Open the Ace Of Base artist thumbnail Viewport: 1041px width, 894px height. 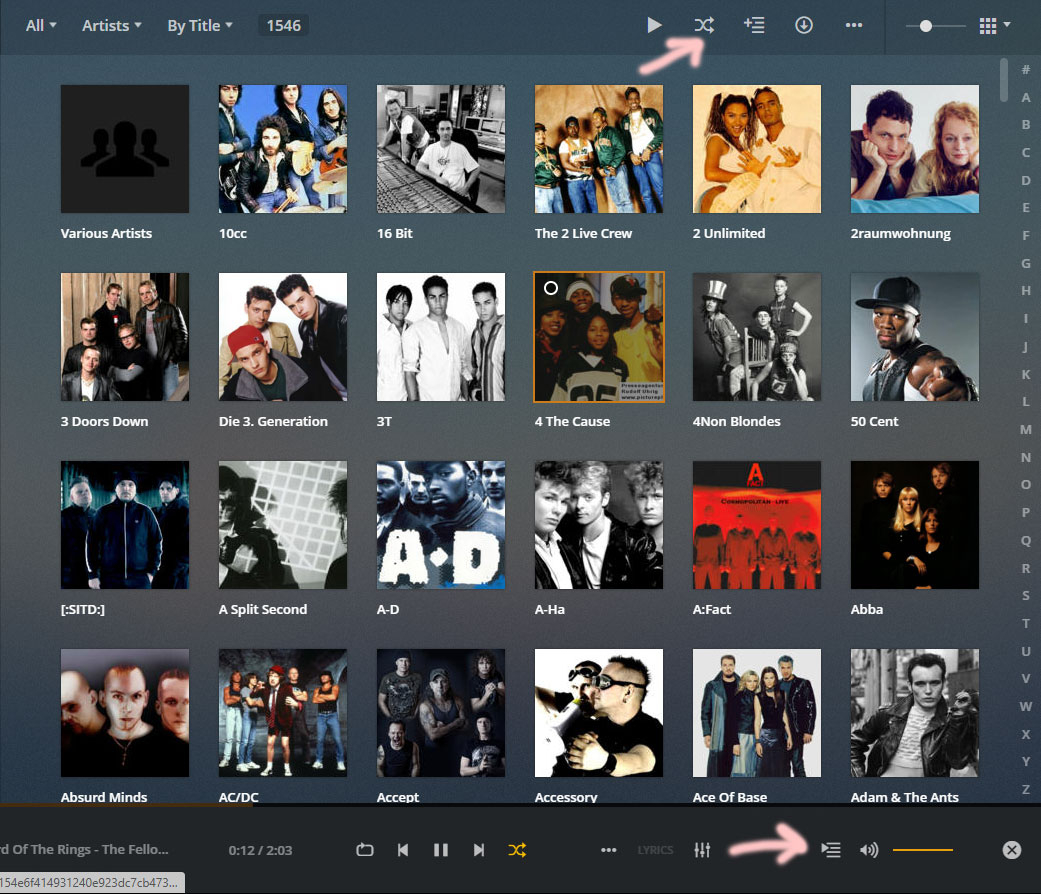click(x=757, y=712)
